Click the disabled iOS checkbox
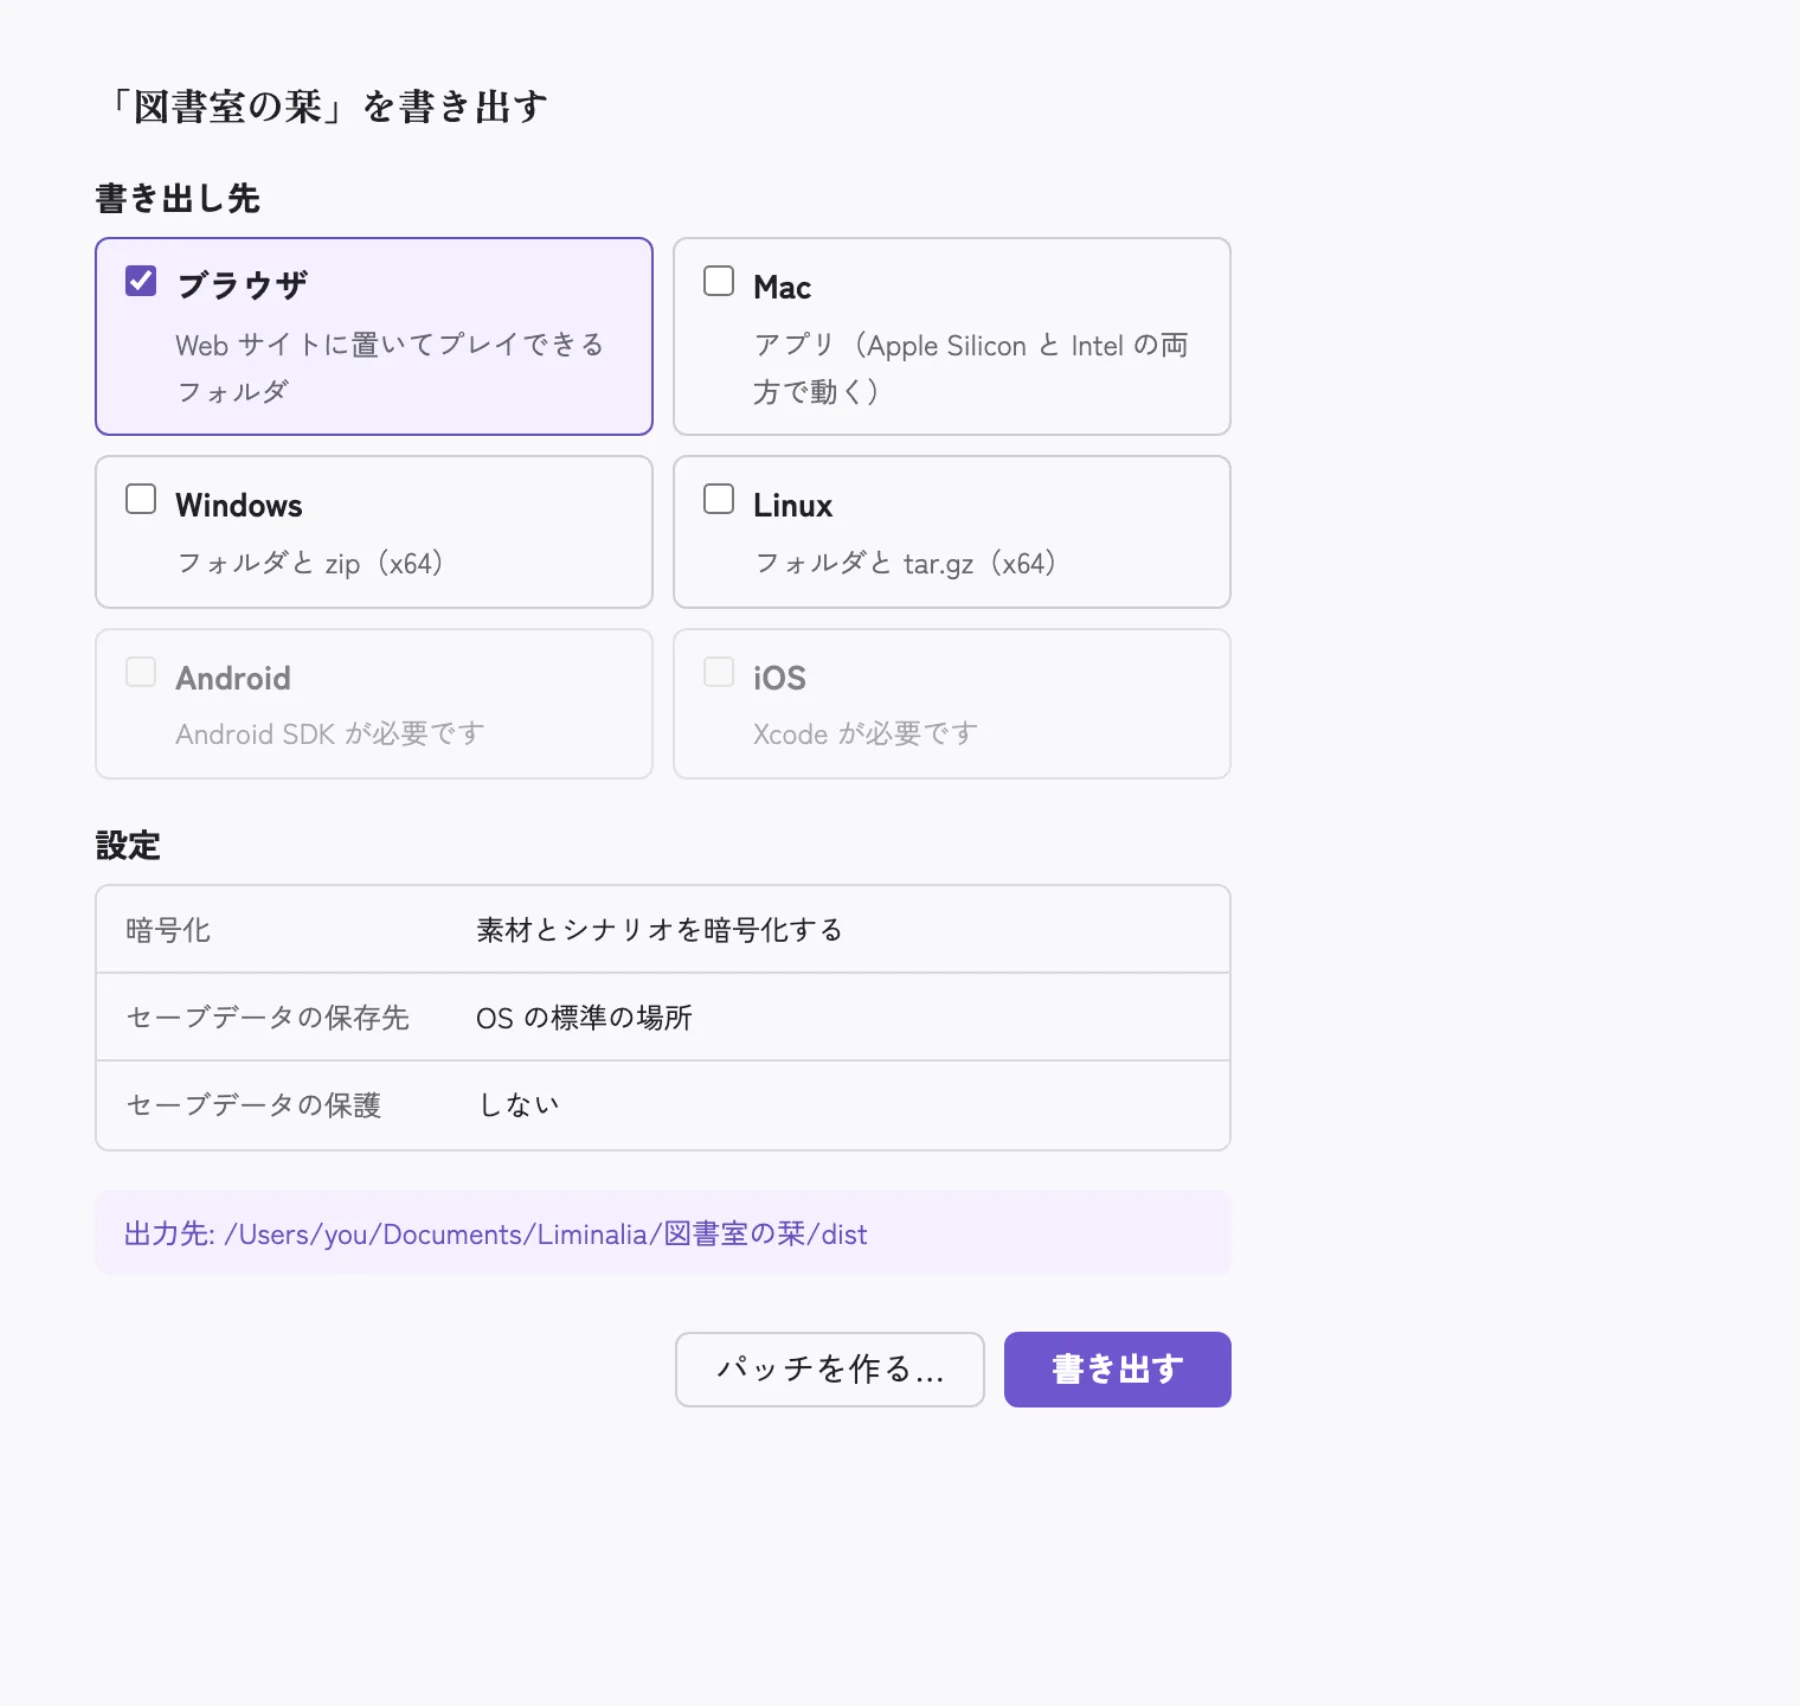Viewport: 1800px width, 1706px height. click(x=718, y=672)
